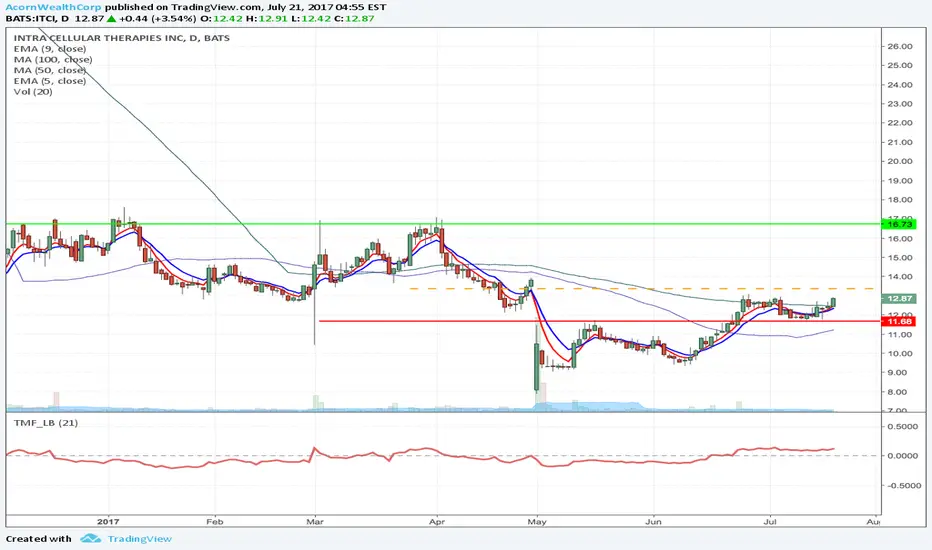Click the 0.5000 value on TMF axis
The image size is (932, 550).
903,426
